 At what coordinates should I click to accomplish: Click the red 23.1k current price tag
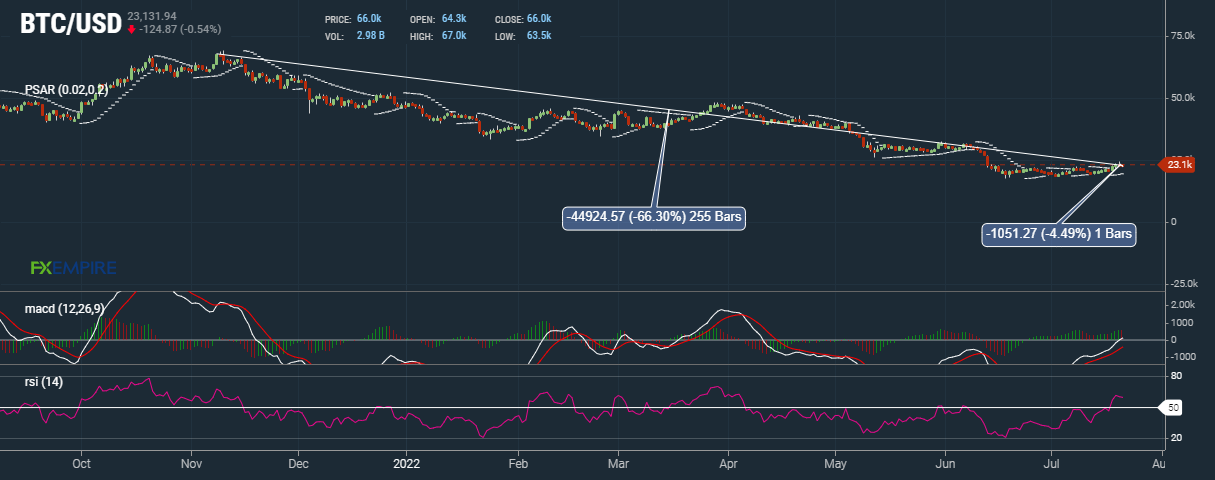(x=1177, y=165)
